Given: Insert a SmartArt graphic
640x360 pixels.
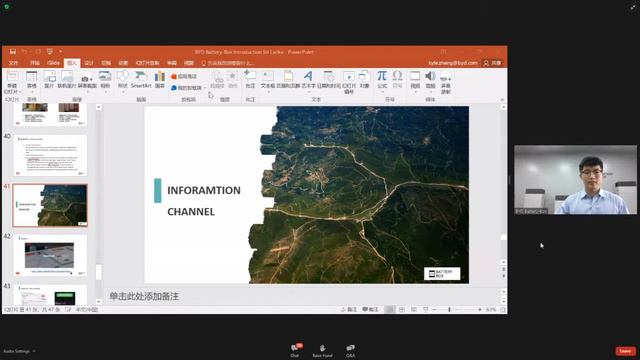Looking at the screenshot, I should point(141,80).
